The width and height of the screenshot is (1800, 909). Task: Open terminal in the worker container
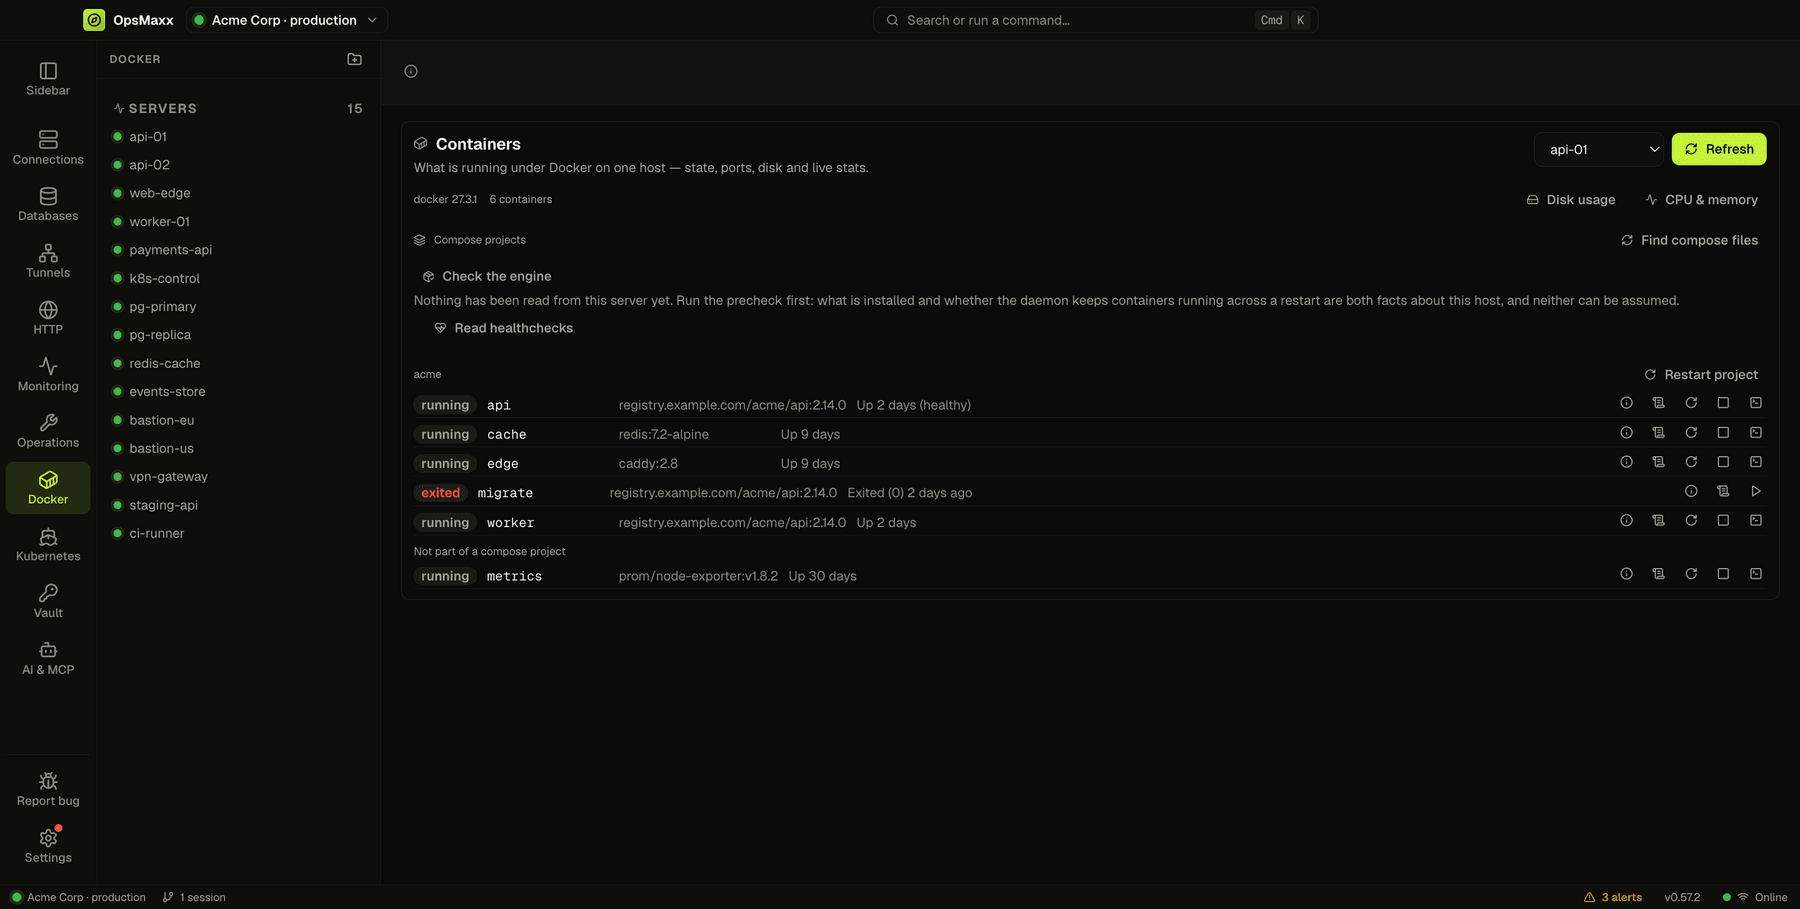click(x=1756, y=521)
